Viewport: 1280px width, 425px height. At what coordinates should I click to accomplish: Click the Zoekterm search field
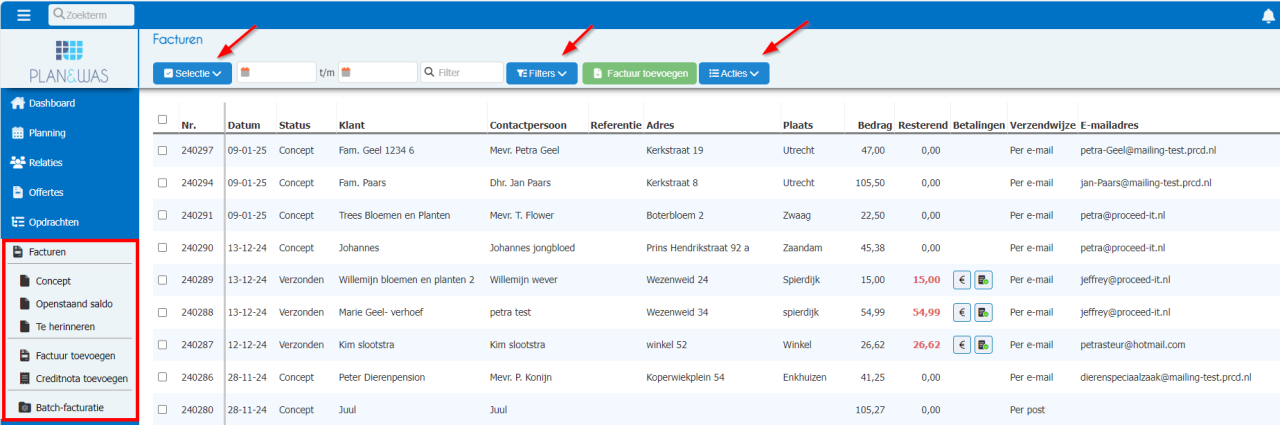pos(91,15)
